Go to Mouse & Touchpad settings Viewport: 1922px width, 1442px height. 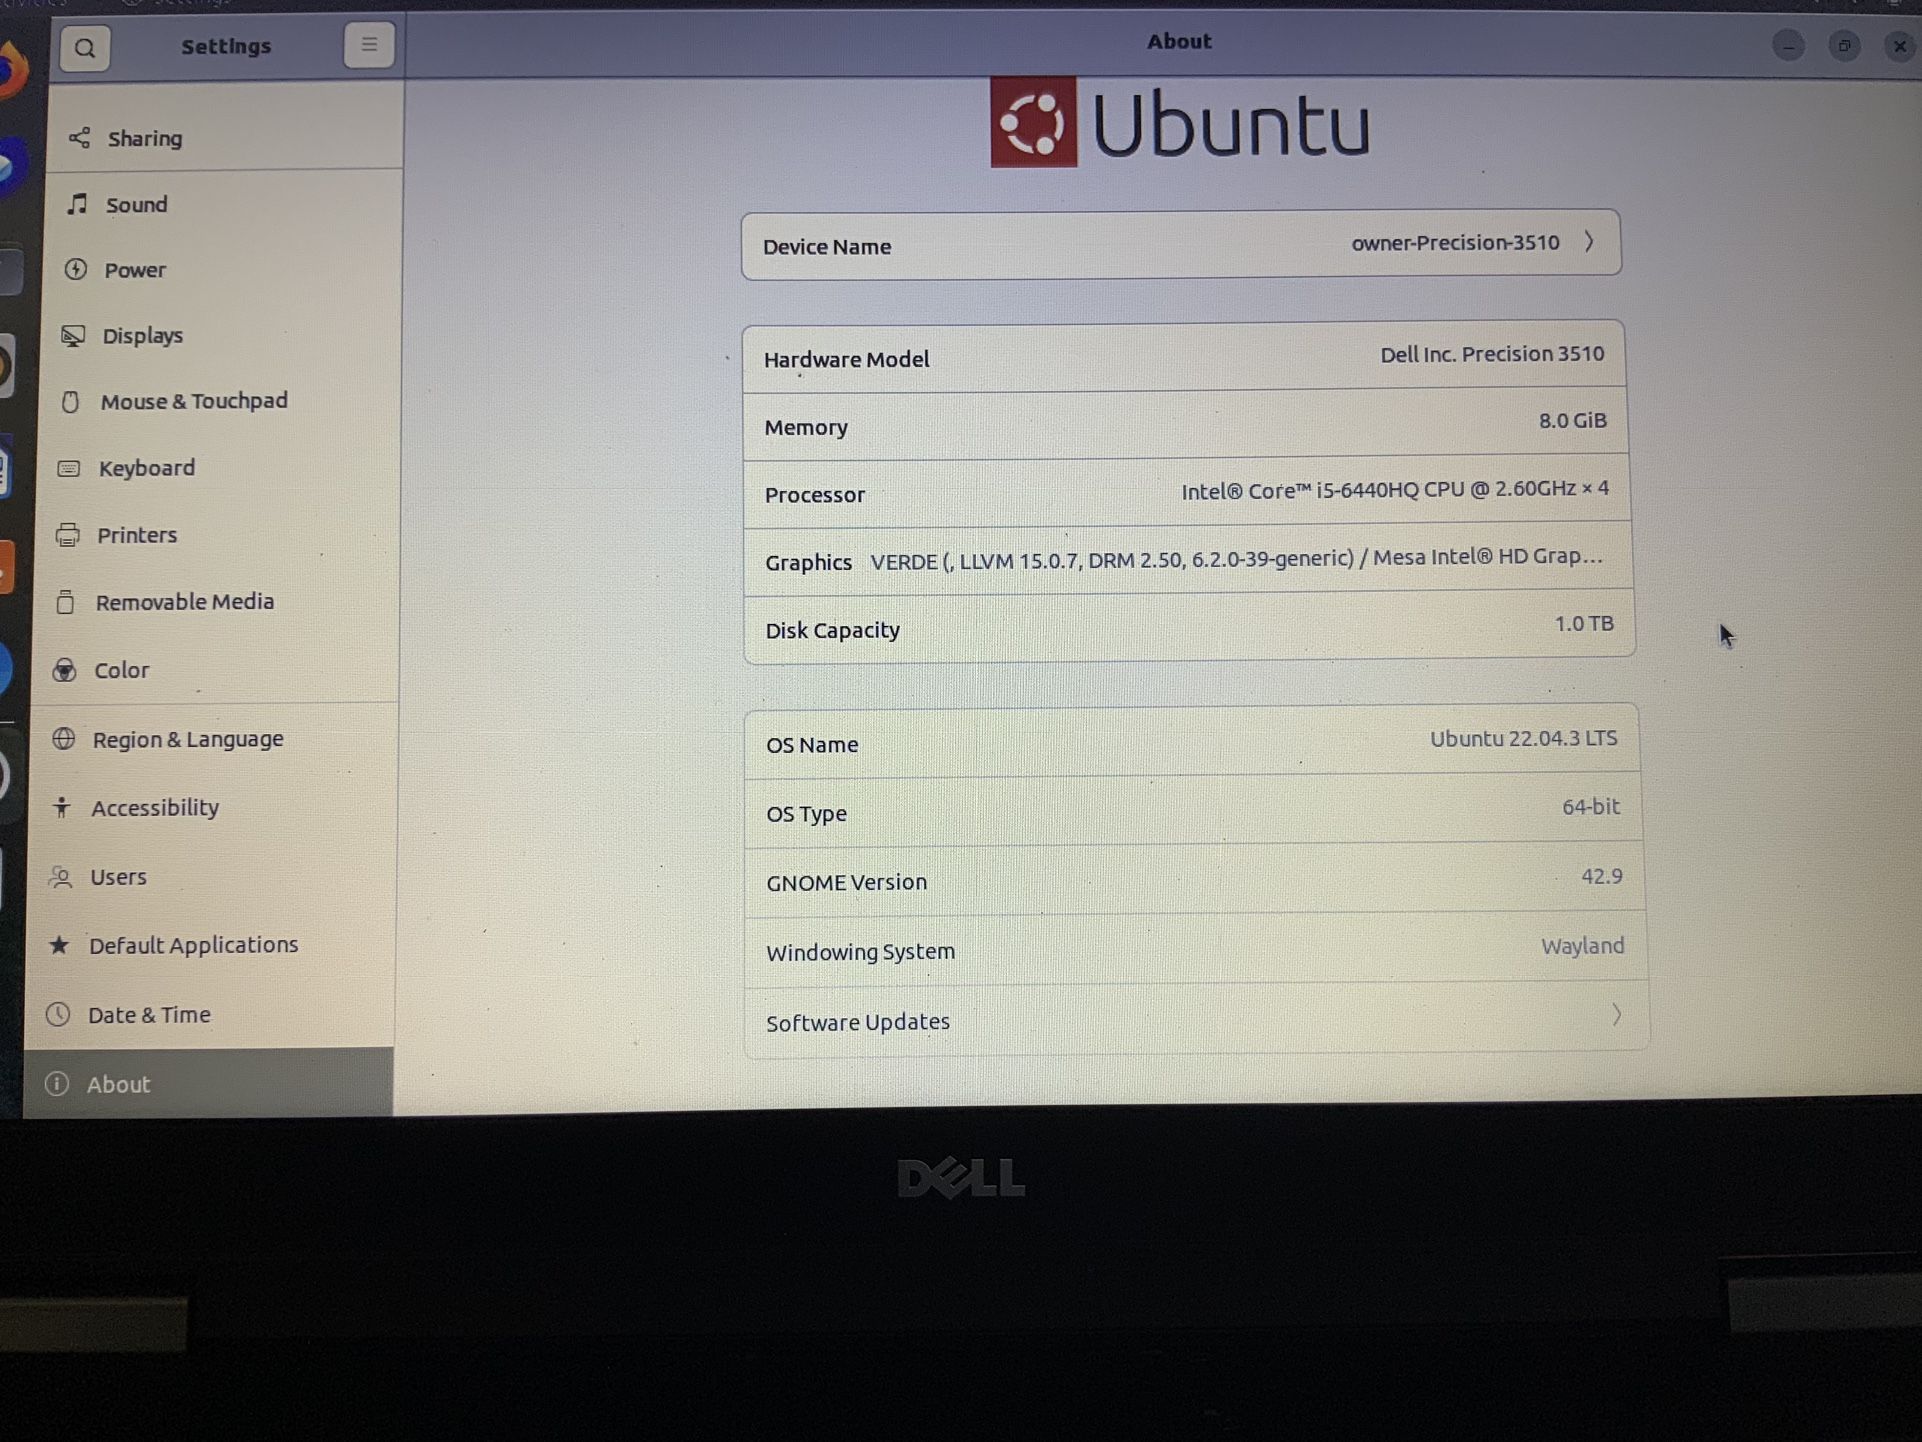pyautogui.click(x=193, y=401)
